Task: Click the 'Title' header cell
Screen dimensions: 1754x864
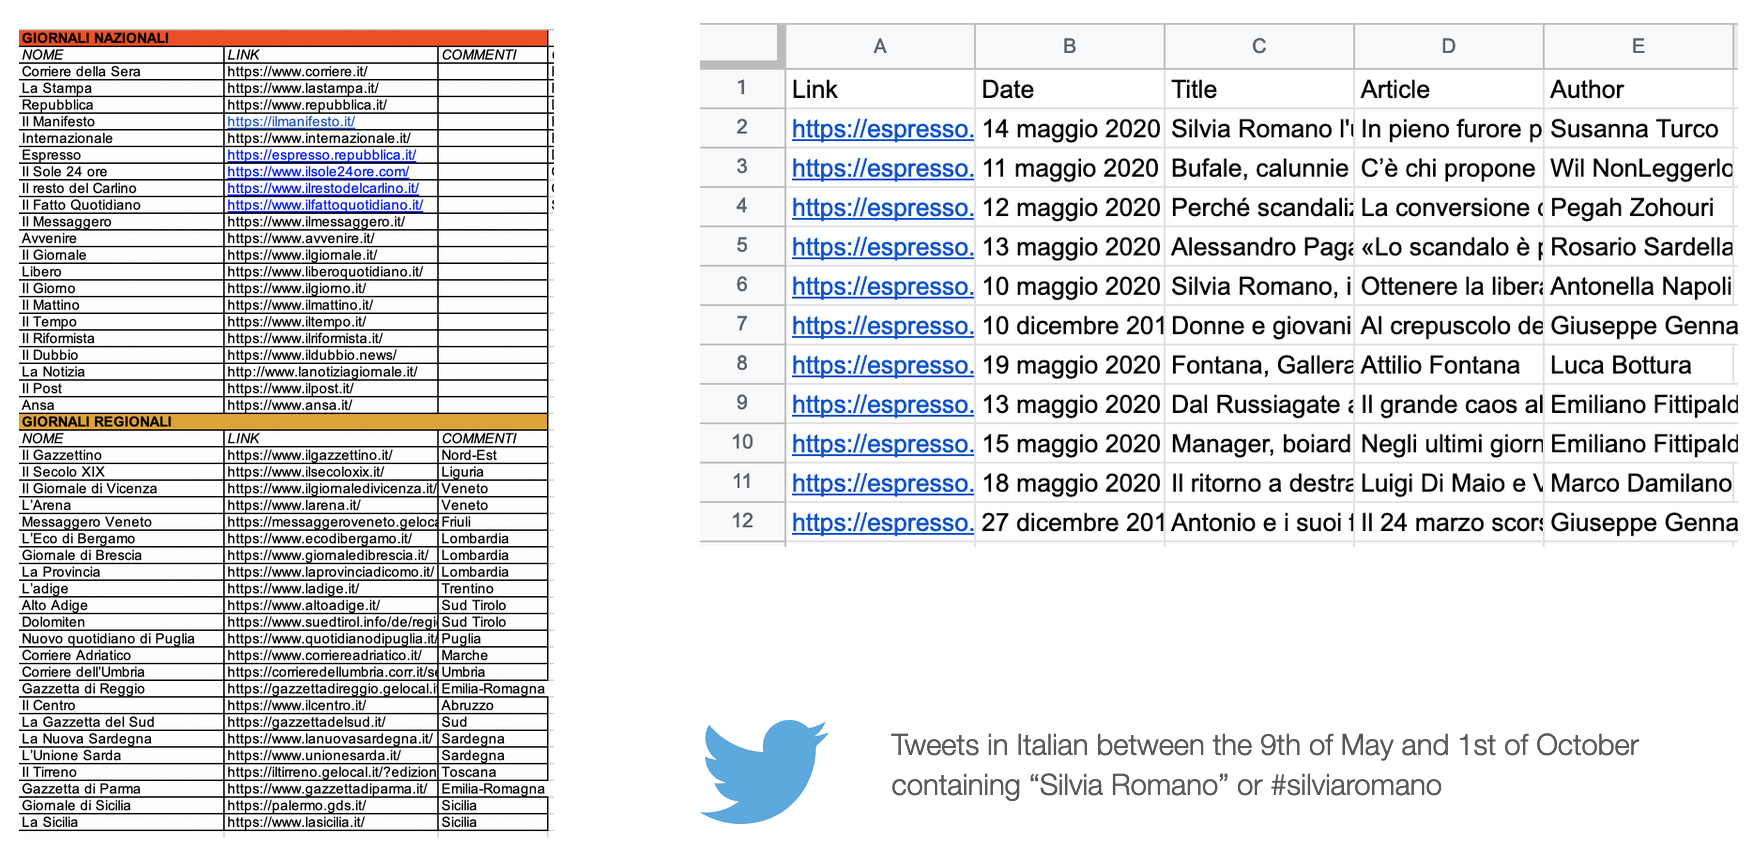Action: coord(1259,89)
